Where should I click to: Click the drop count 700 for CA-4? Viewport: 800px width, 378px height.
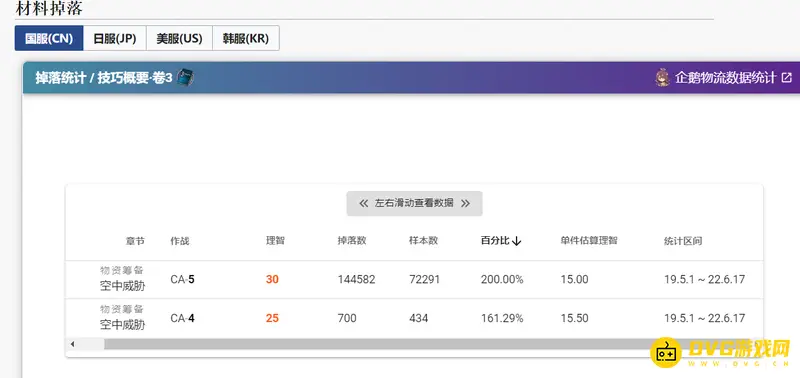(347, 318)
